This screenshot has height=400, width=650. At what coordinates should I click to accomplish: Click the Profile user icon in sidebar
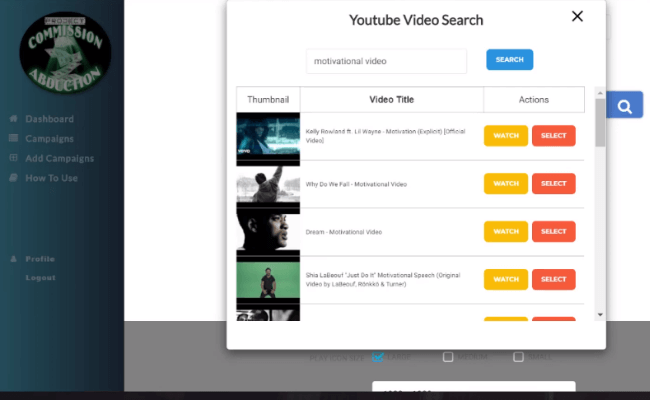pyautogui.click(x=13, y=259)
